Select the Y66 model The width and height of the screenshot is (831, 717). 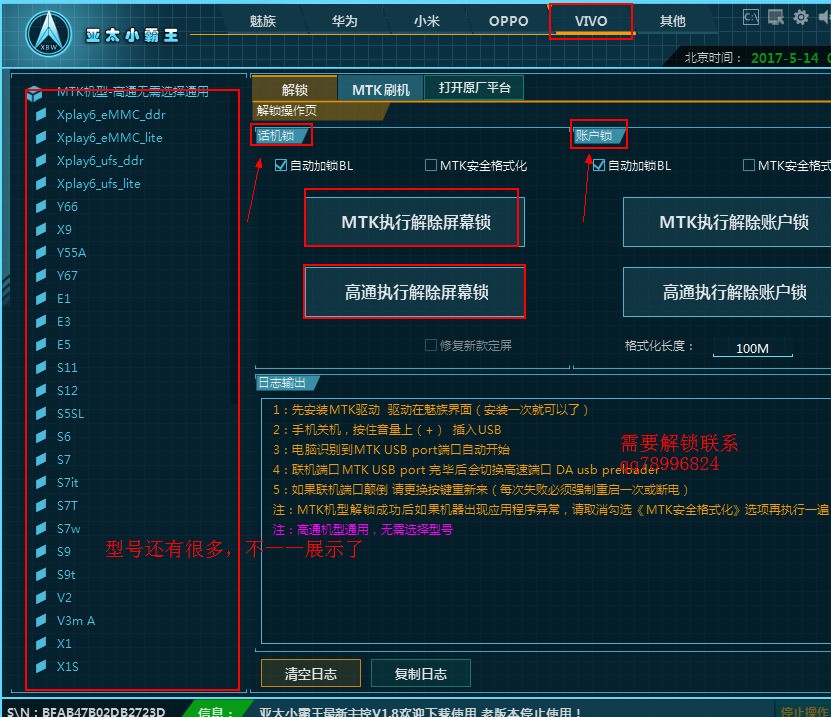66,206
